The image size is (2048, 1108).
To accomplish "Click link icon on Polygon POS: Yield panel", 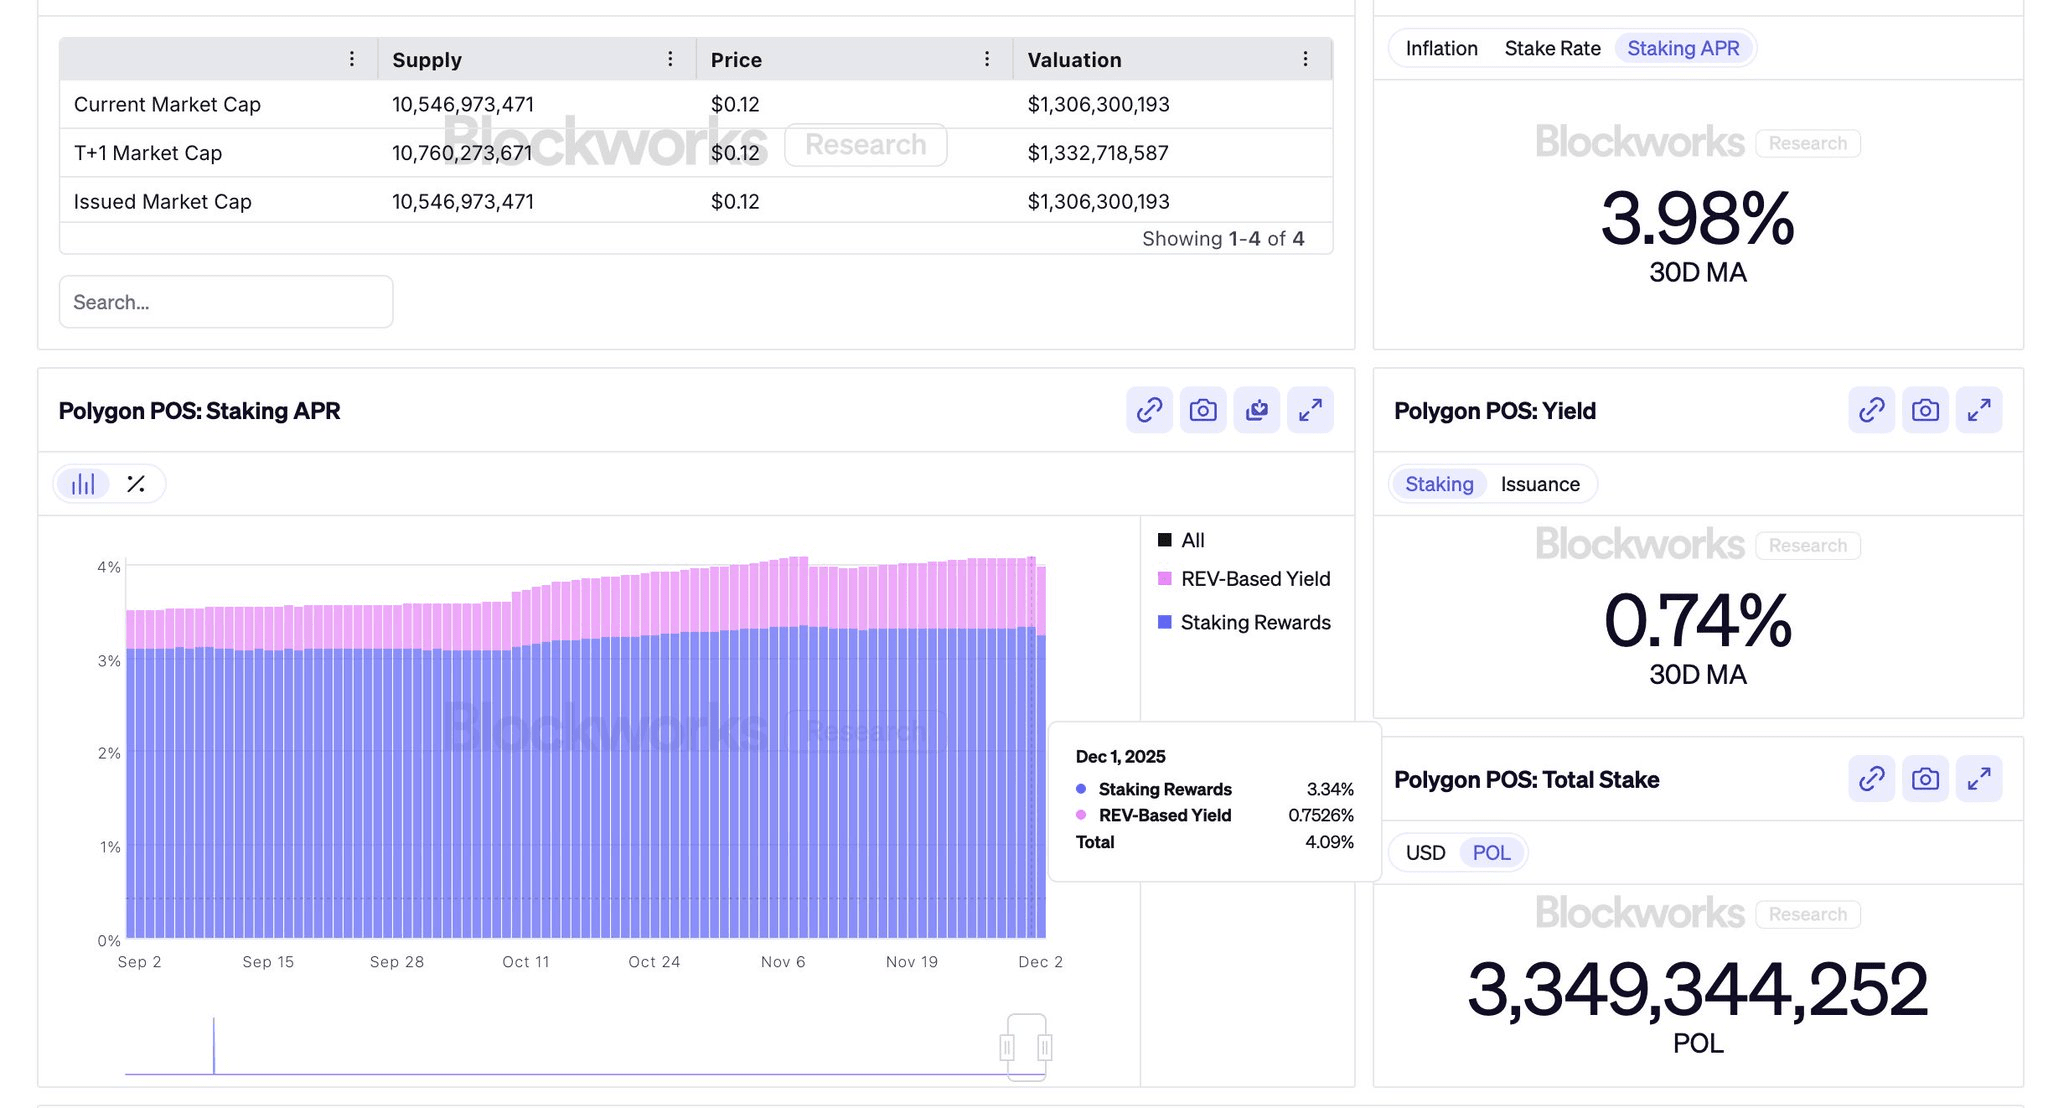I will pyautogui.click(x=1872, y=410).
